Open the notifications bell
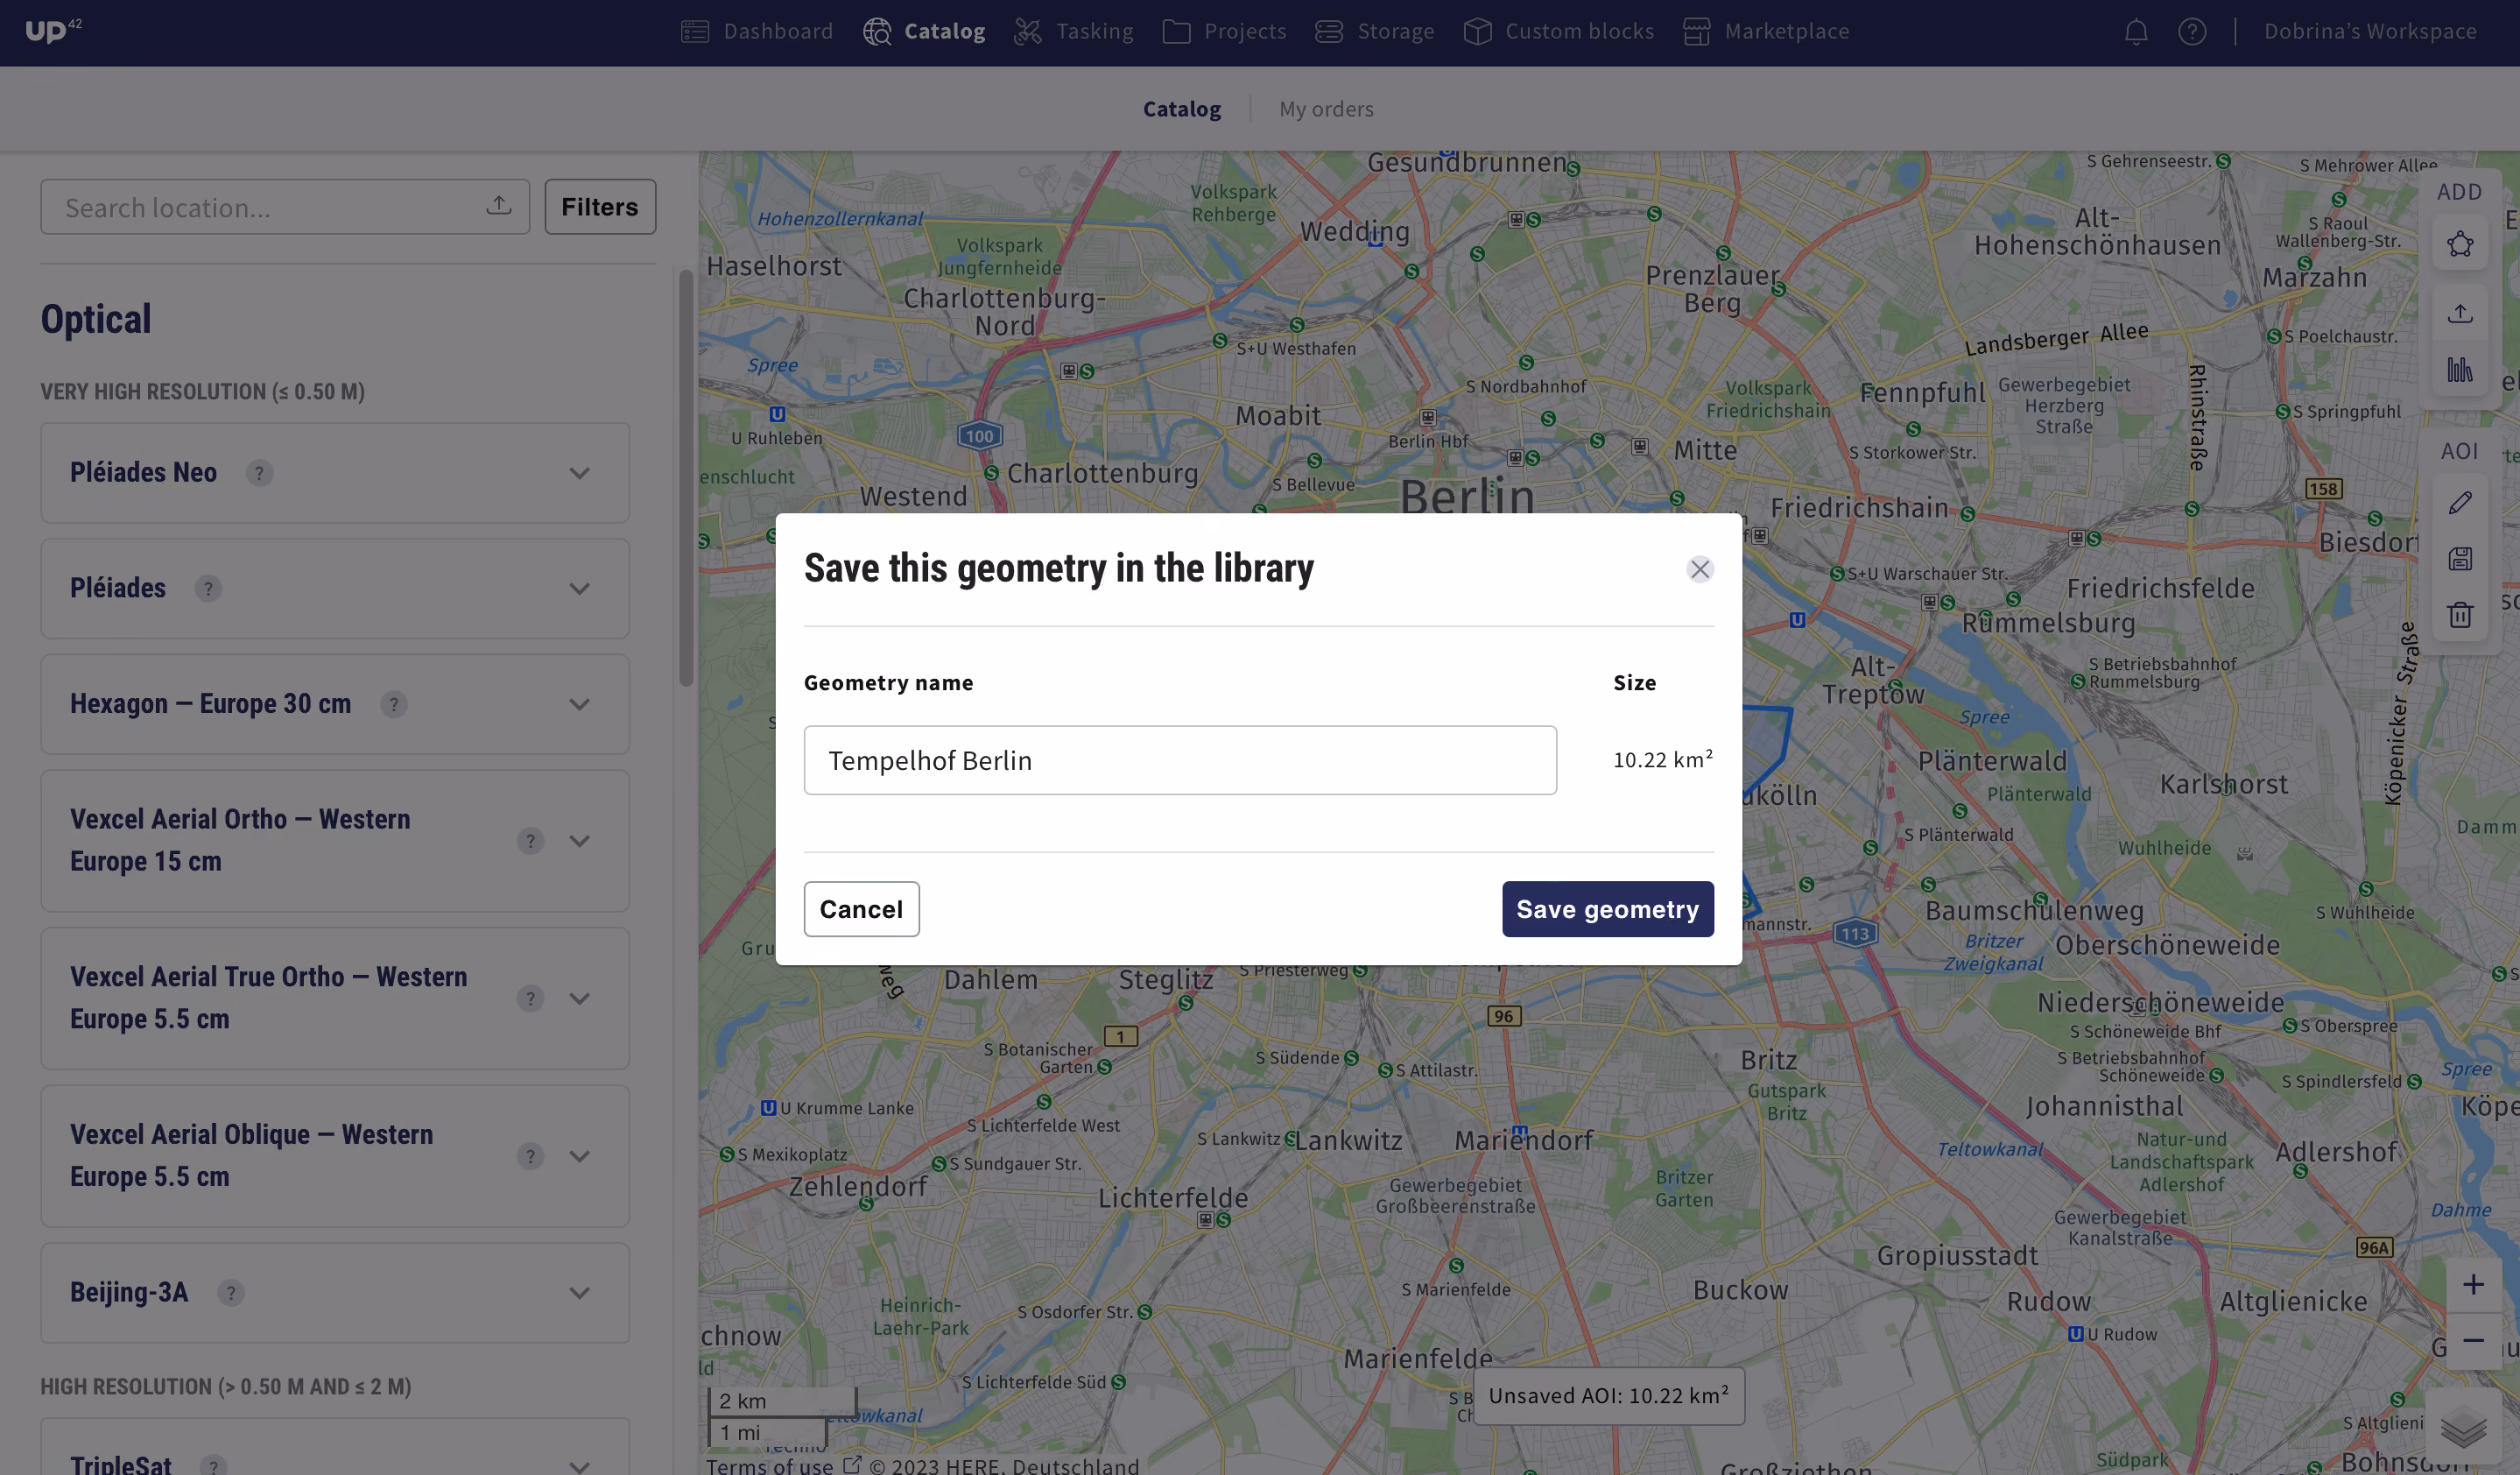 click(x=2136, y=32)
